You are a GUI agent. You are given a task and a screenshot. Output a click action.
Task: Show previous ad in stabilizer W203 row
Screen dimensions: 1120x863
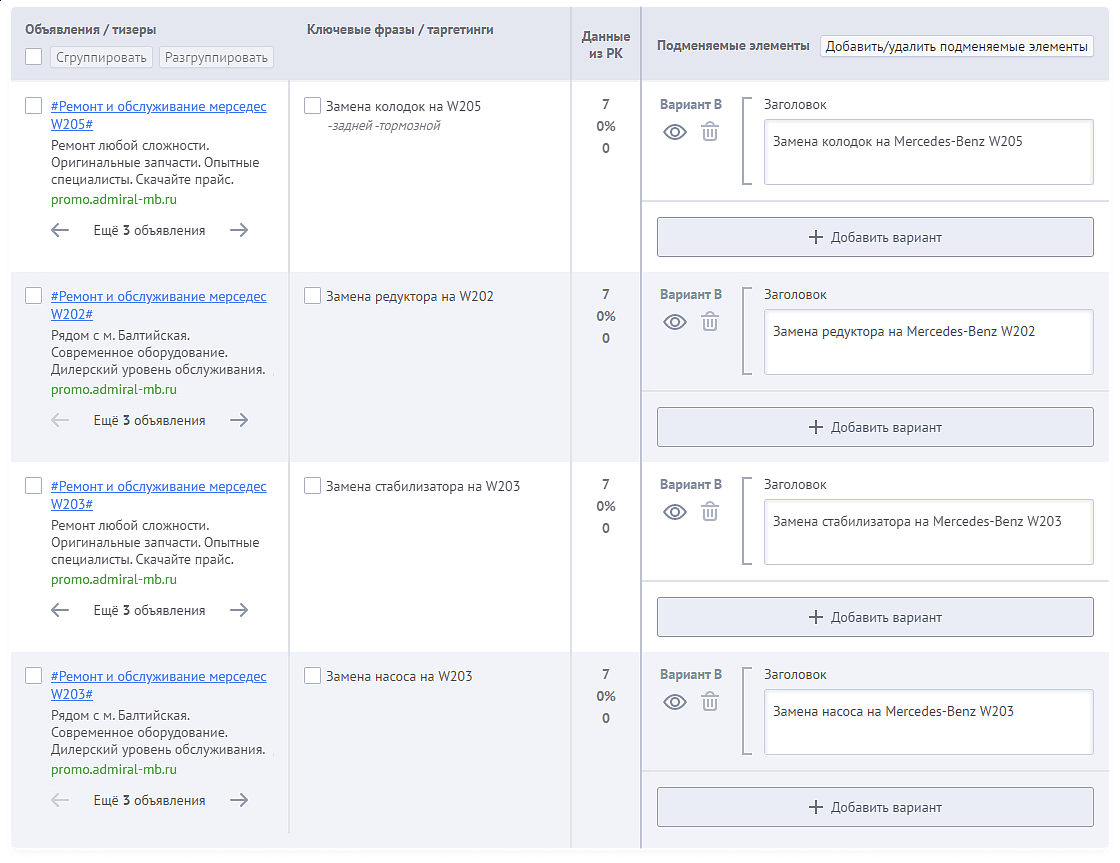[60, 610]
